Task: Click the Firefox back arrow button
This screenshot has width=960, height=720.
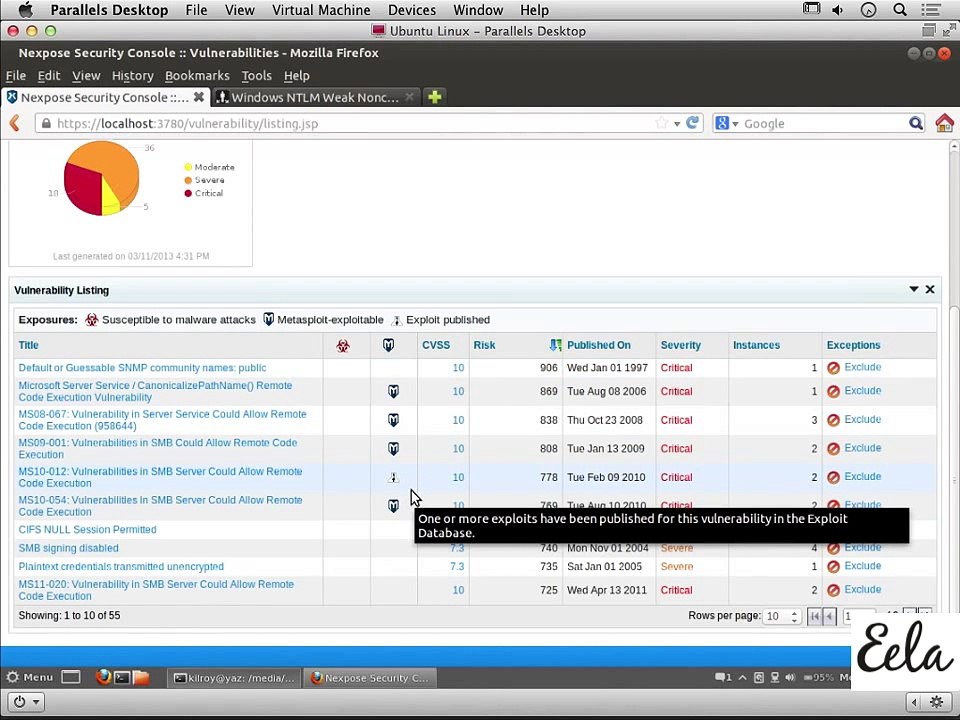Action: (15, 123)
